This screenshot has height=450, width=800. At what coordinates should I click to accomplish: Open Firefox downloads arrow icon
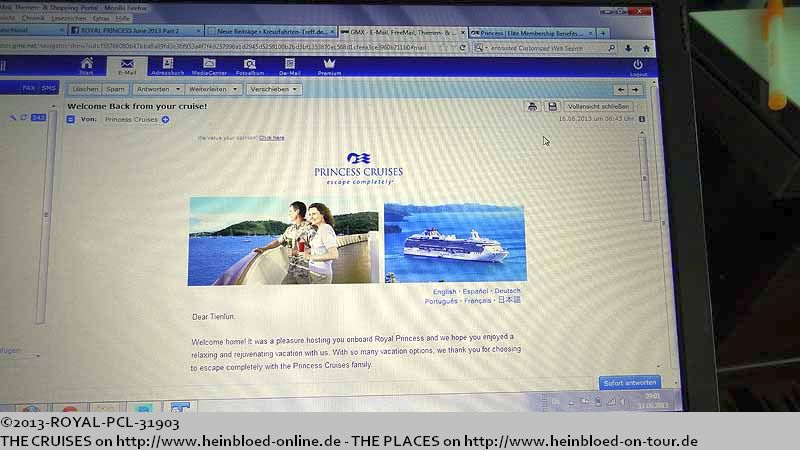[x=628, y=48]
